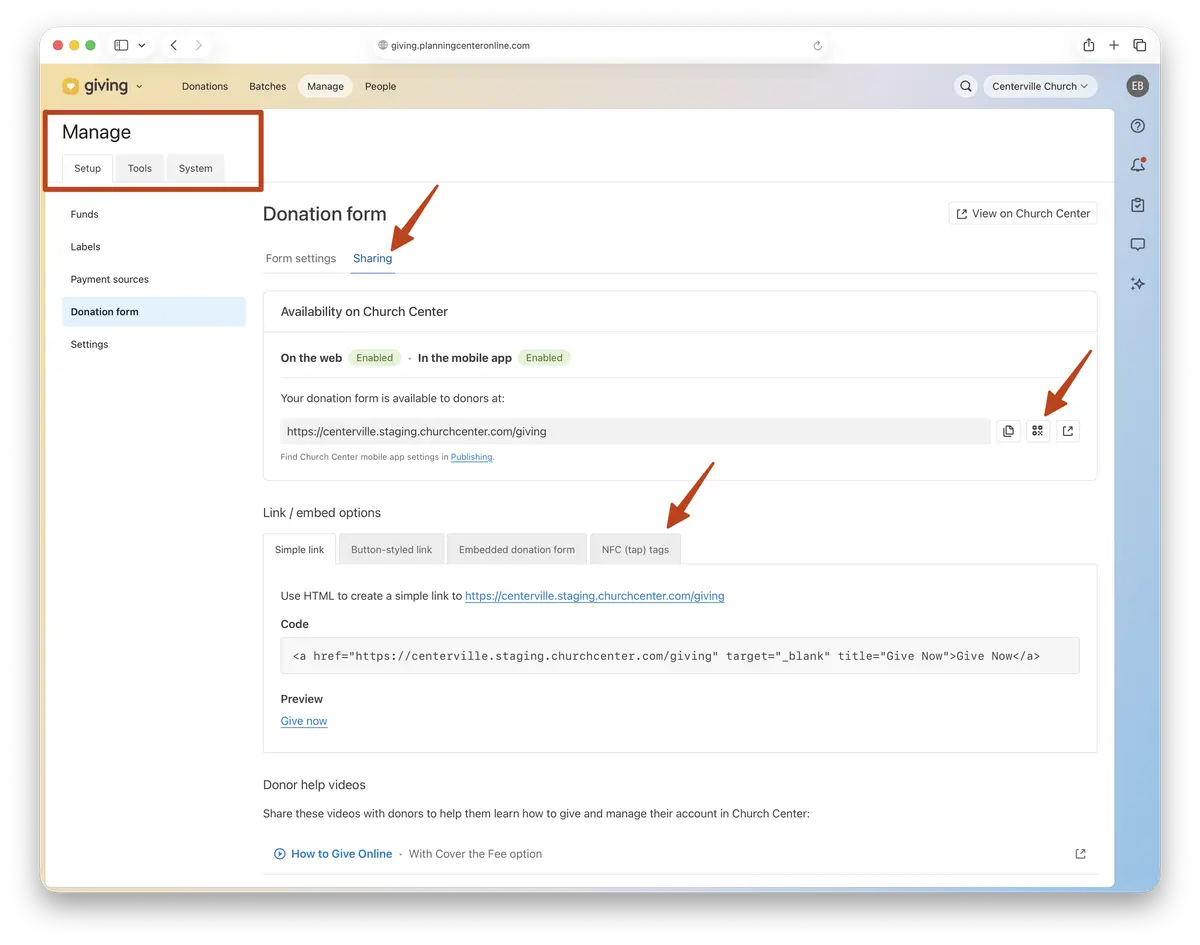The width and height of the screenshot is (1200, 945).
Task: Reload the page in the browser
Action: 818,45
